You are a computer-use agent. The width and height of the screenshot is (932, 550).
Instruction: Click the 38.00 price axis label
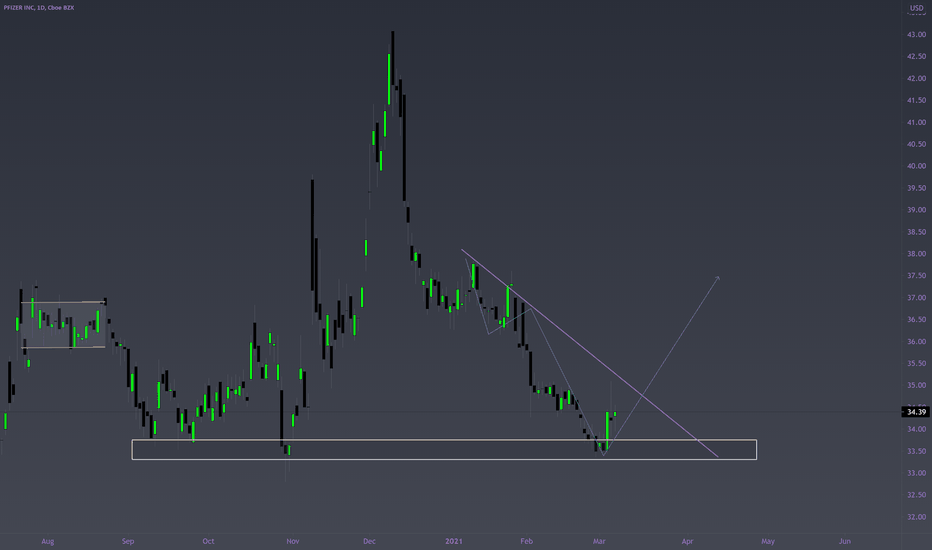click(916, 254)
